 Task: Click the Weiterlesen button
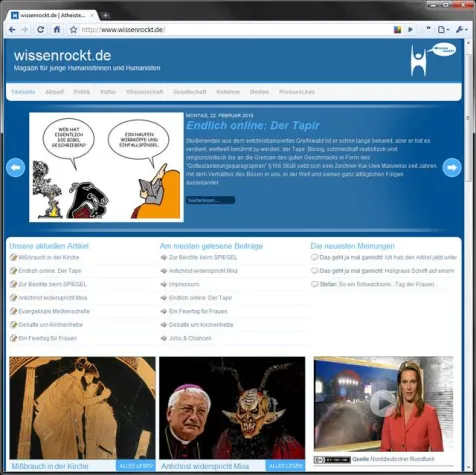(x=210, y=200)
